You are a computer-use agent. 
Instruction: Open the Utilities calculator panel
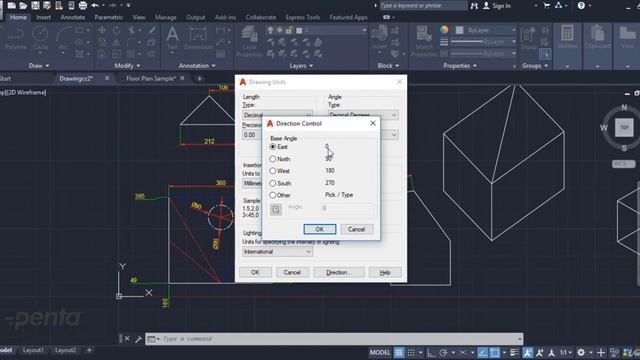(567, 38)
